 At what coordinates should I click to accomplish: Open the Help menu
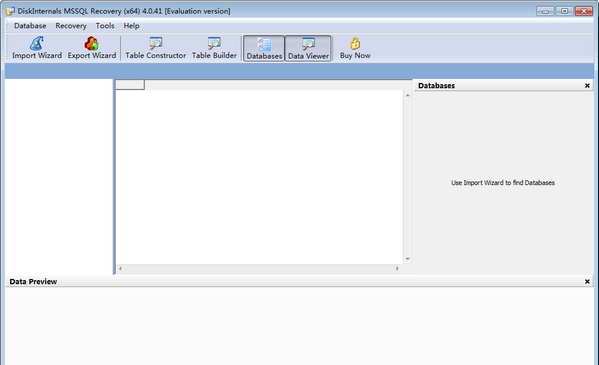[131, 26]
